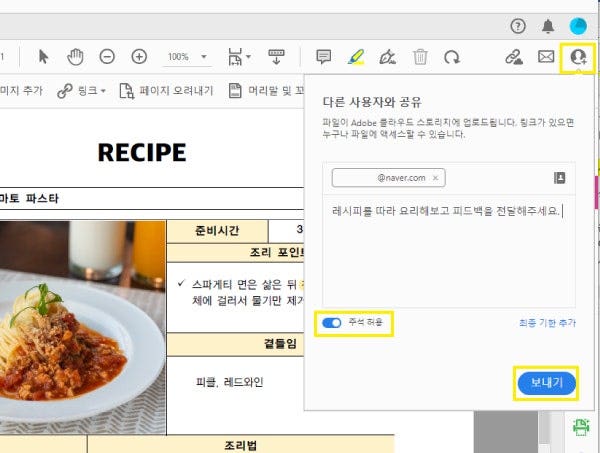Open the 100% zoom level dropdown
This screenshot has width=600, height=453.
(204, 57)
